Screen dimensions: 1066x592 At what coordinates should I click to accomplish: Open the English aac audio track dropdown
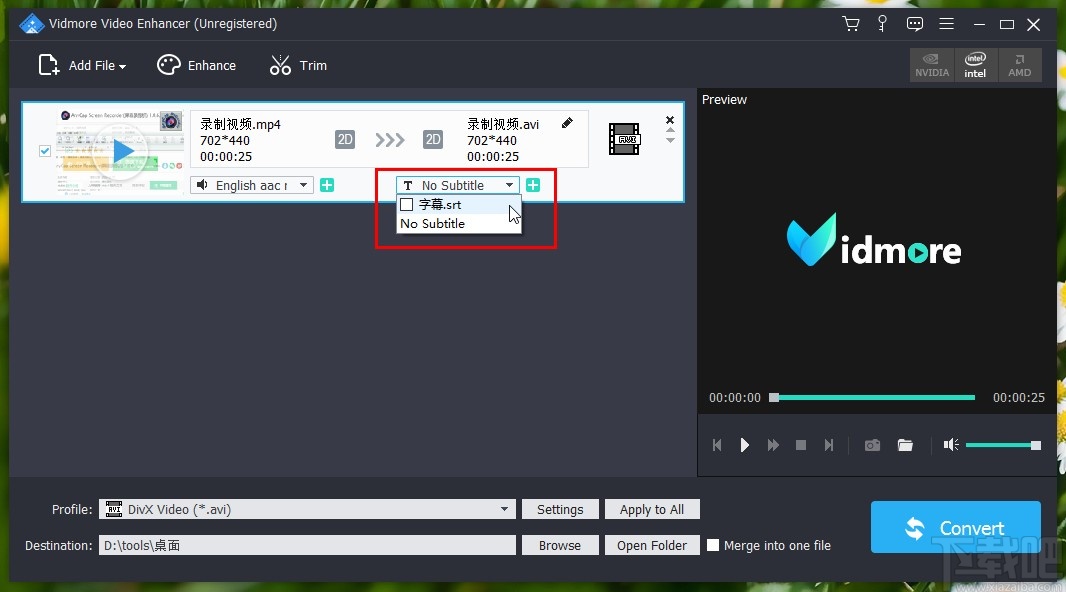[x=252, y=185]
